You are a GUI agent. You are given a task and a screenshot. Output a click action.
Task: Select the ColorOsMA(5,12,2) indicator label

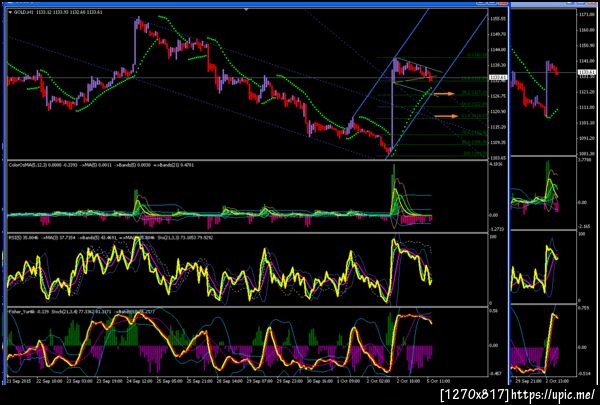click(28, 165)
